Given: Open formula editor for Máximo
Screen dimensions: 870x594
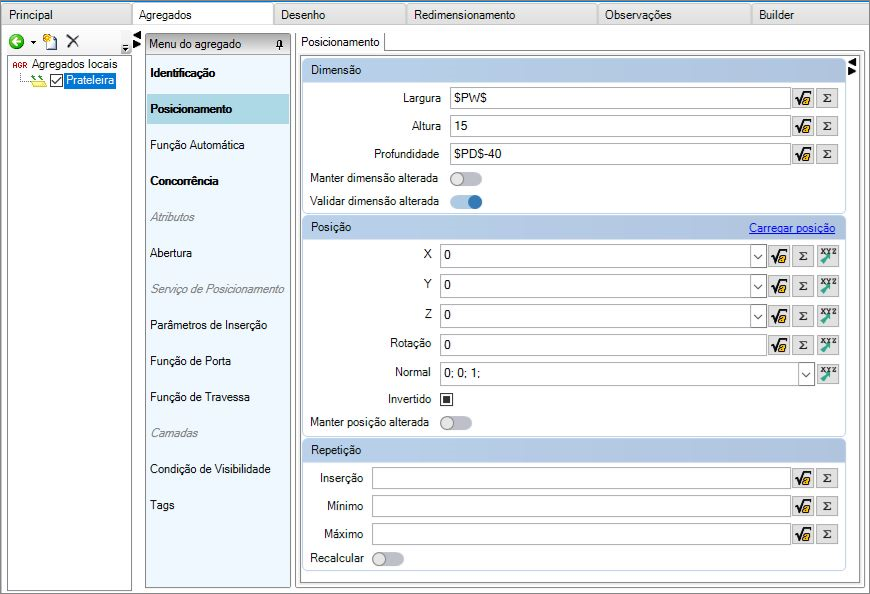Looking at the screenshot, I should tap(803, 534).
